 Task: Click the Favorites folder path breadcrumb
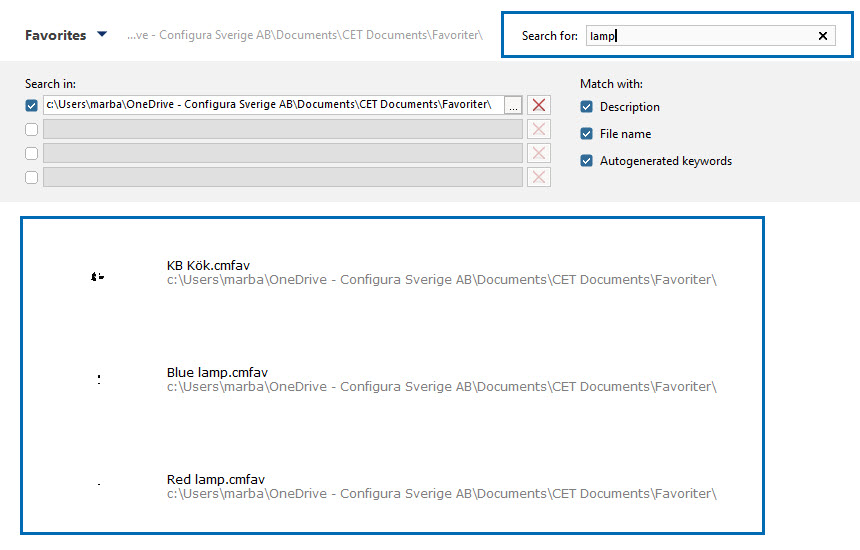(305, 35)
